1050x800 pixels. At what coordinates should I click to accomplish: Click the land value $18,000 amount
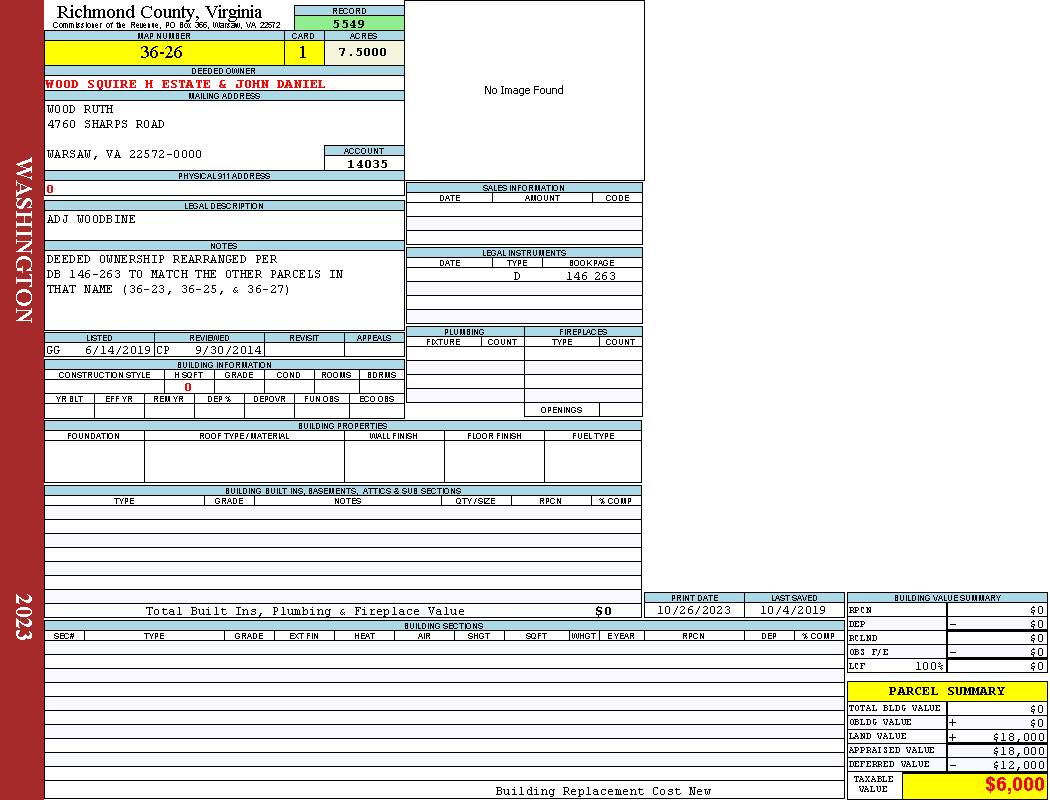click(1018, 737)
